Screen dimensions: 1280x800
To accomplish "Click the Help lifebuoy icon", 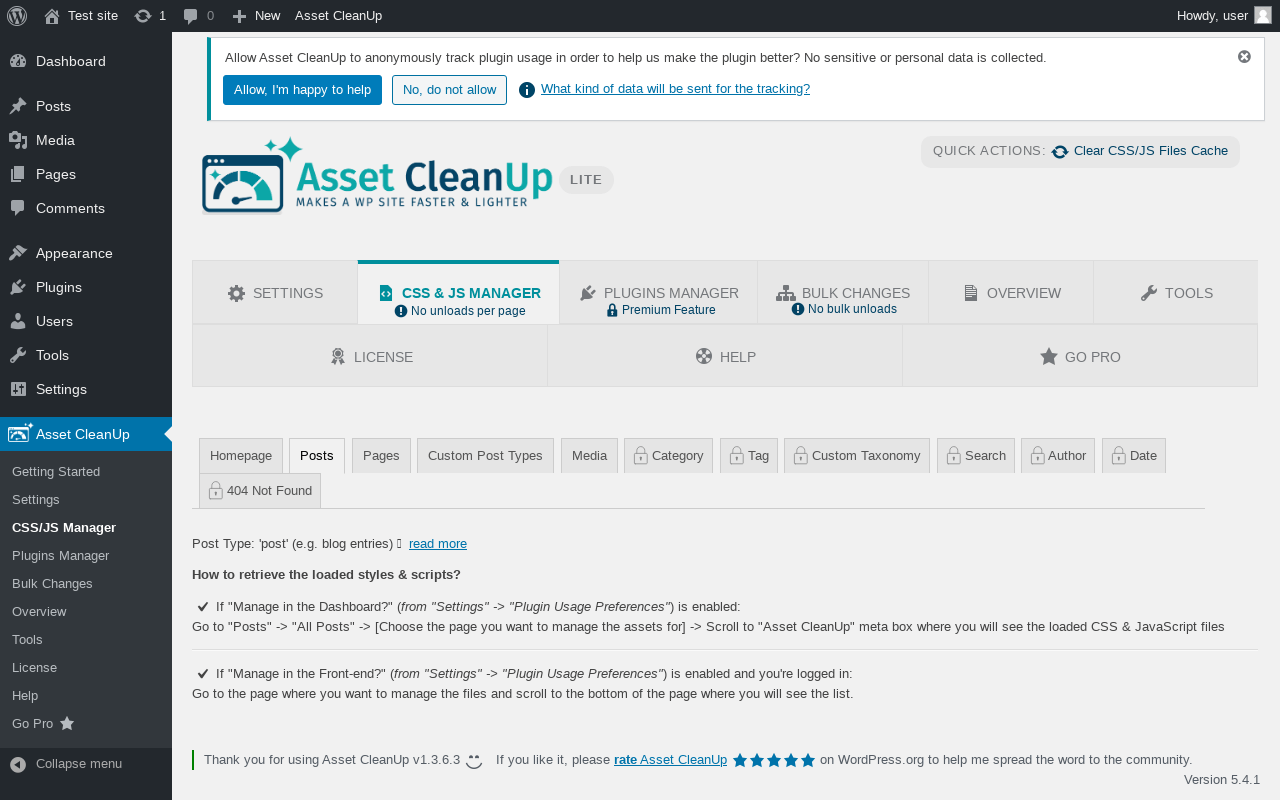I will click(704, 356).
